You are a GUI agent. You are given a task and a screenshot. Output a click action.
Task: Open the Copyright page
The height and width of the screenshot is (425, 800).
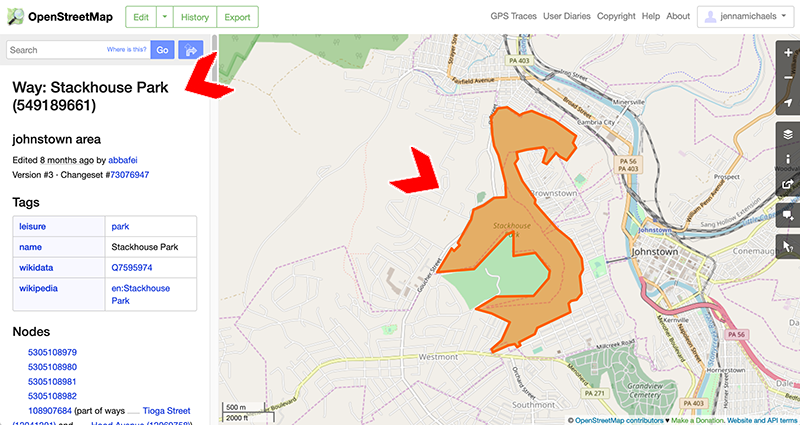[x=616, y=16]
